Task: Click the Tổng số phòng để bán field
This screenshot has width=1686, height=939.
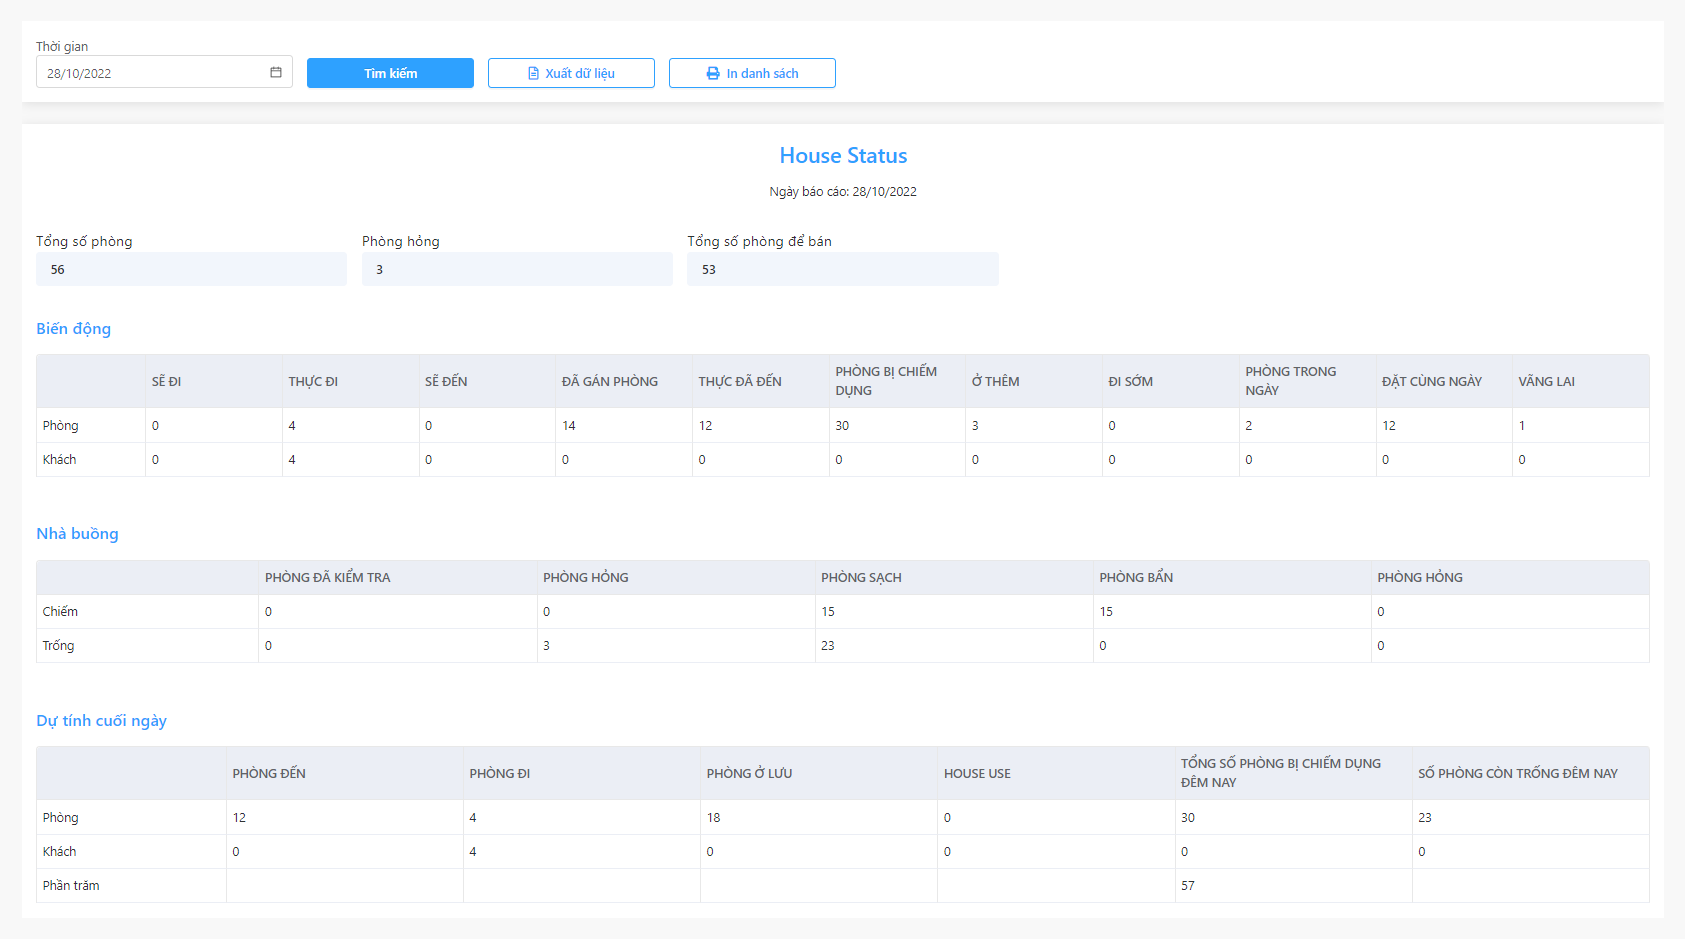Action: pyautogui.click(x=843, y=269)
